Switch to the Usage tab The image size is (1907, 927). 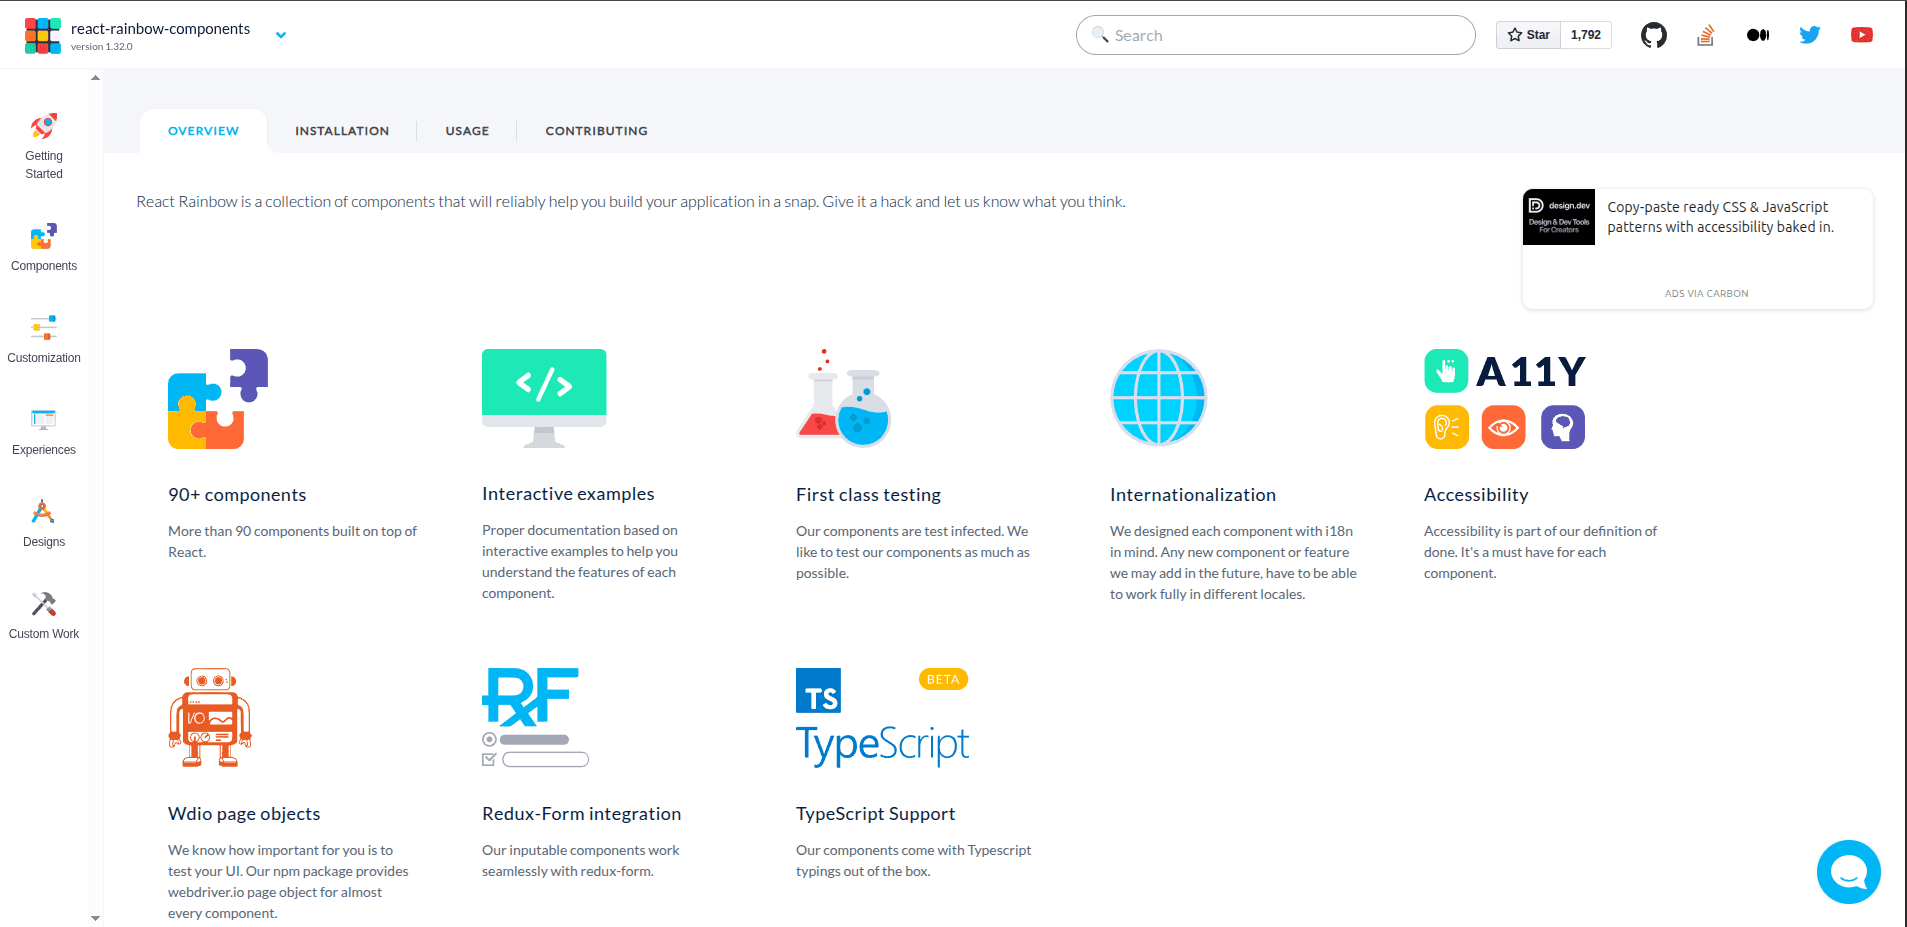467,131
